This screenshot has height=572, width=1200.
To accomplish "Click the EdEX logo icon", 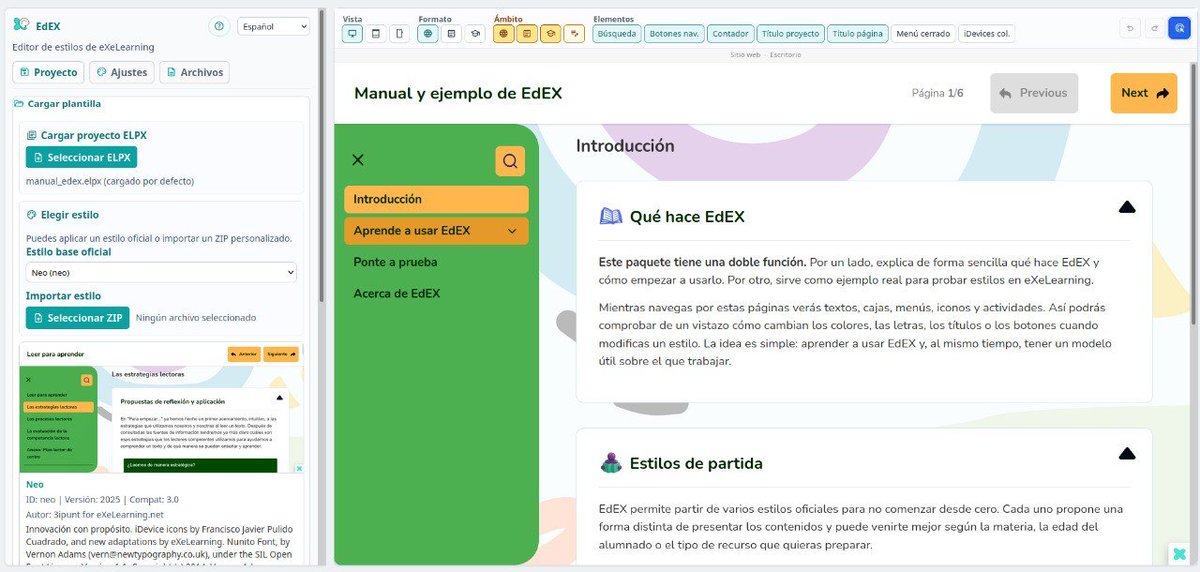I will 21,25.
